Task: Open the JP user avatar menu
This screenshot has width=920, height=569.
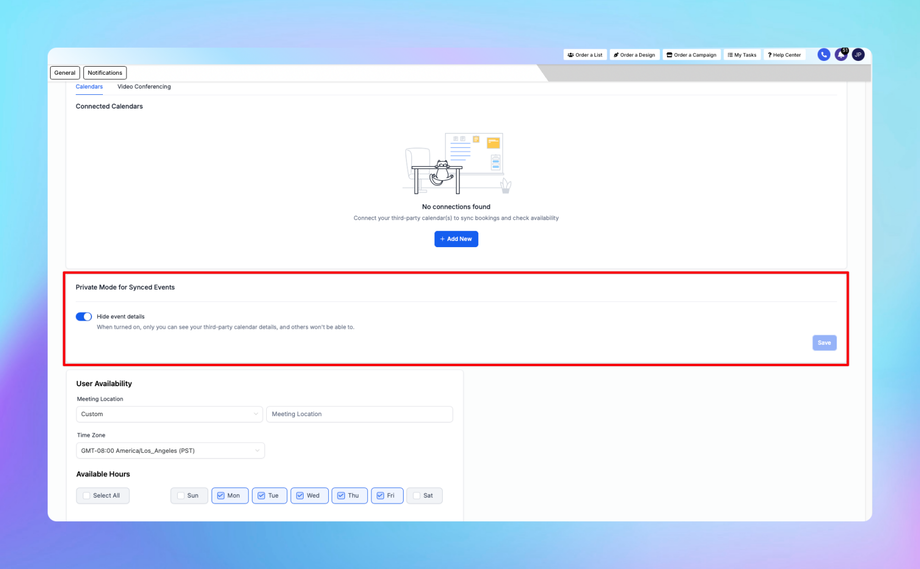Action: 858,55
